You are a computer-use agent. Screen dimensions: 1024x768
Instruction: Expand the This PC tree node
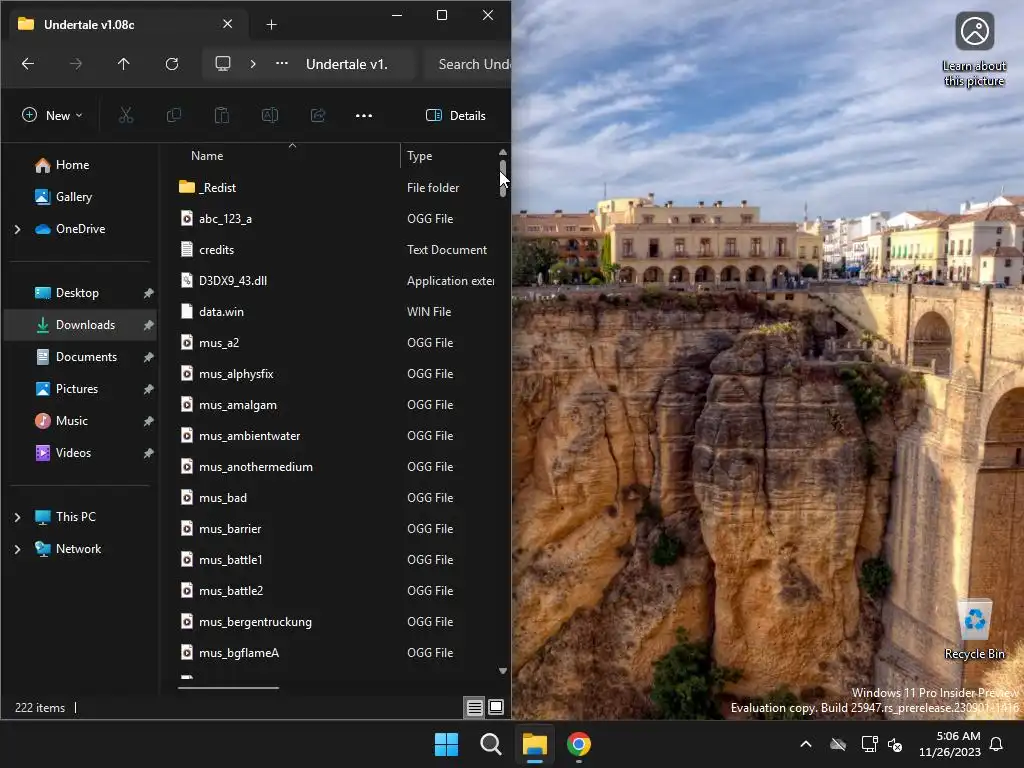[18, 517]
